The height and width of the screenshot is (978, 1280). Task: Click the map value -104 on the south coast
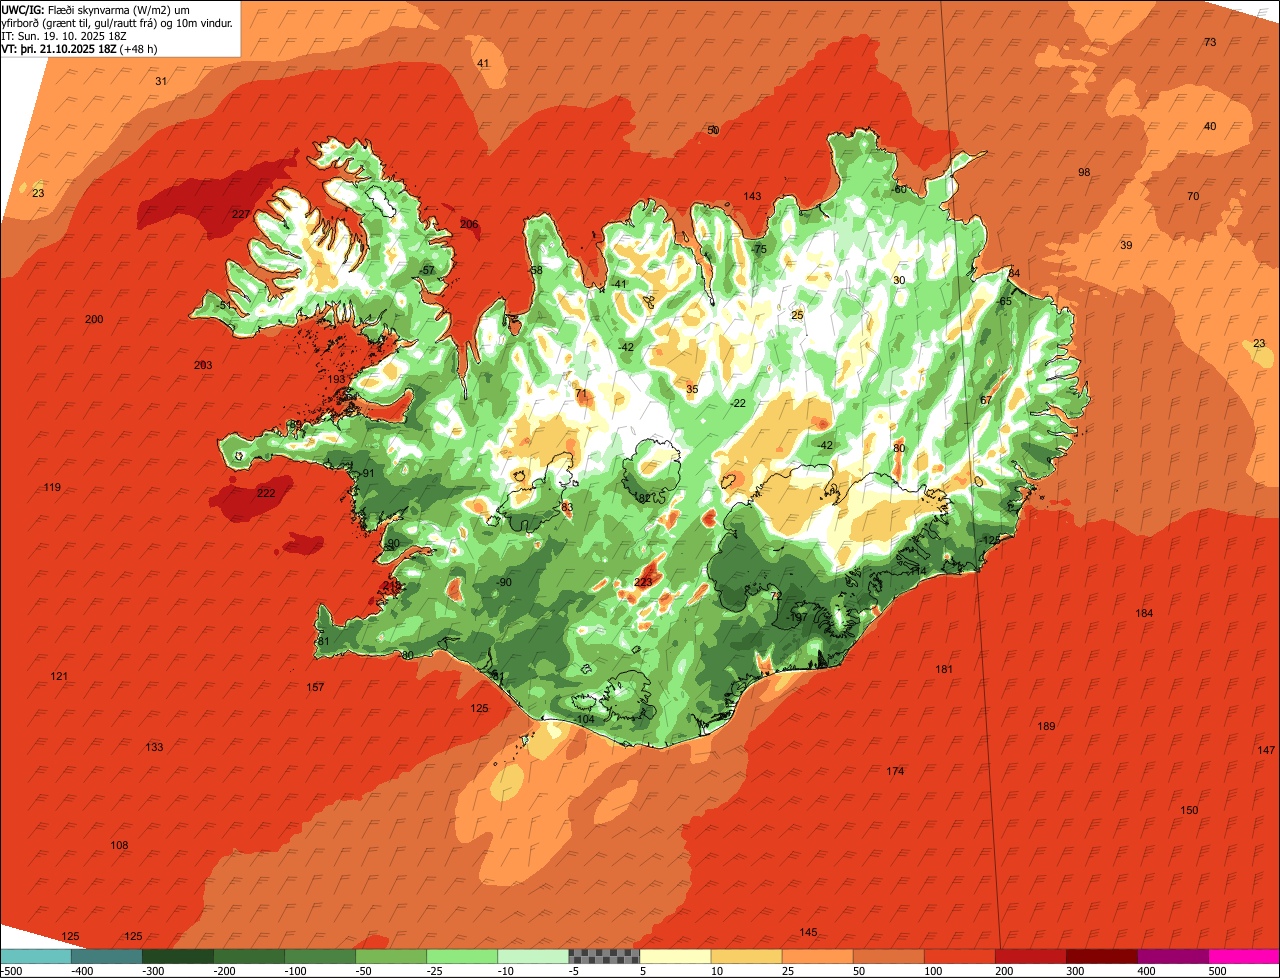[x=584, y=719]
